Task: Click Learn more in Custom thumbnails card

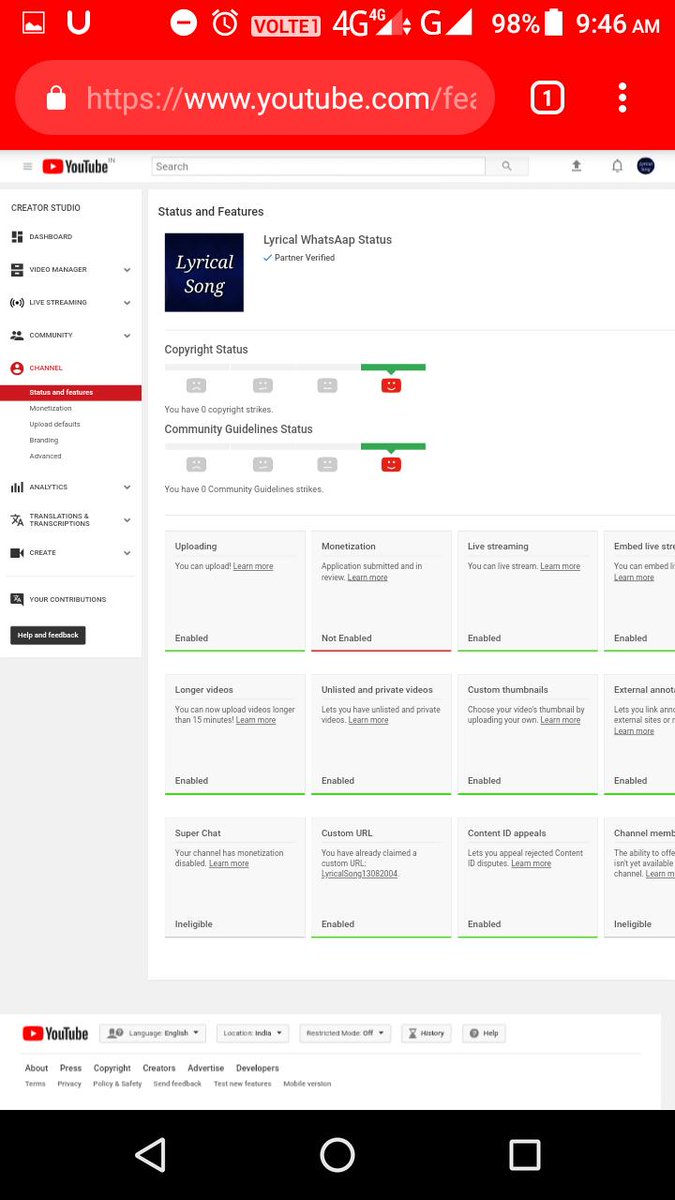Action: coord(560,720)
